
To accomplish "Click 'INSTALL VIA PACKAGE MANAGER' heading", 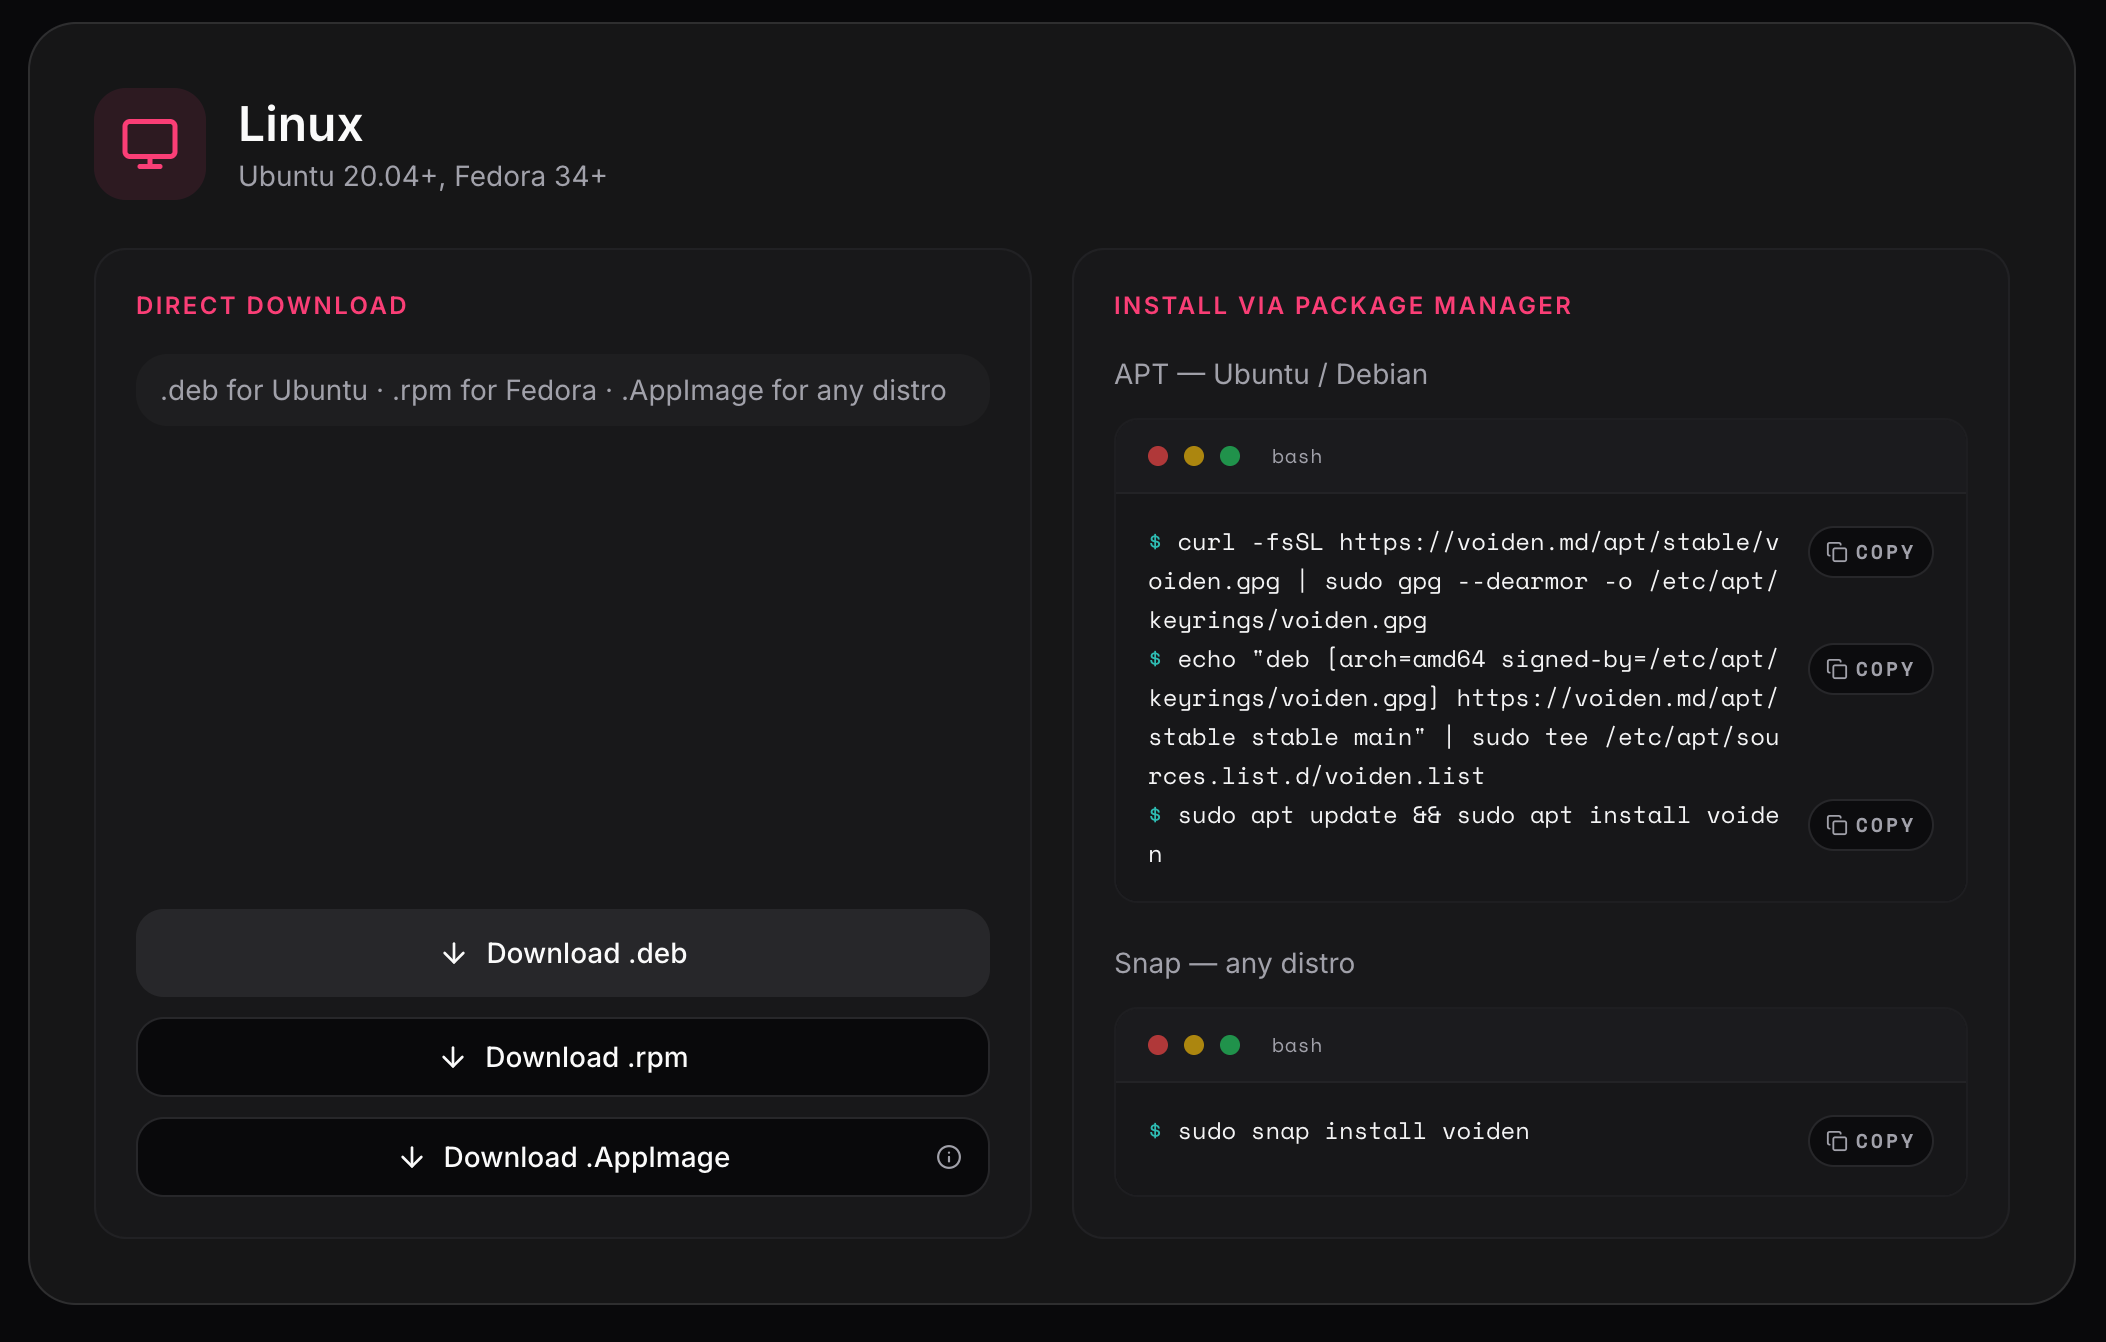I will (1343, 306).
